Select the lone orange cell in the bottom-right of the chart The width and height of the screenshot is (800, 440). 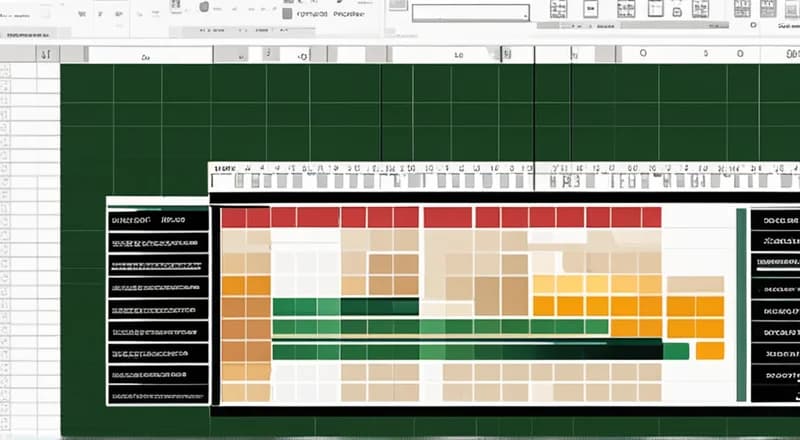pos(710,350)
